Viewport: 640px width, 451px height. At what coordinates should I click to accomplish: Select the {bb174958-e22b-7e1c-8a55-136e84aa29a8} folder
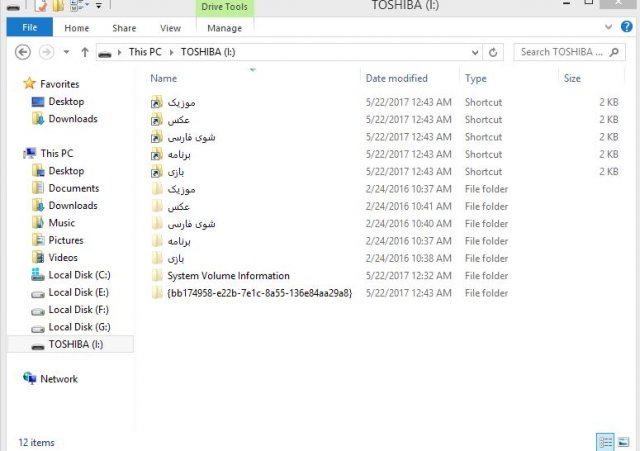pyautogui.click(x=259, y=293)
